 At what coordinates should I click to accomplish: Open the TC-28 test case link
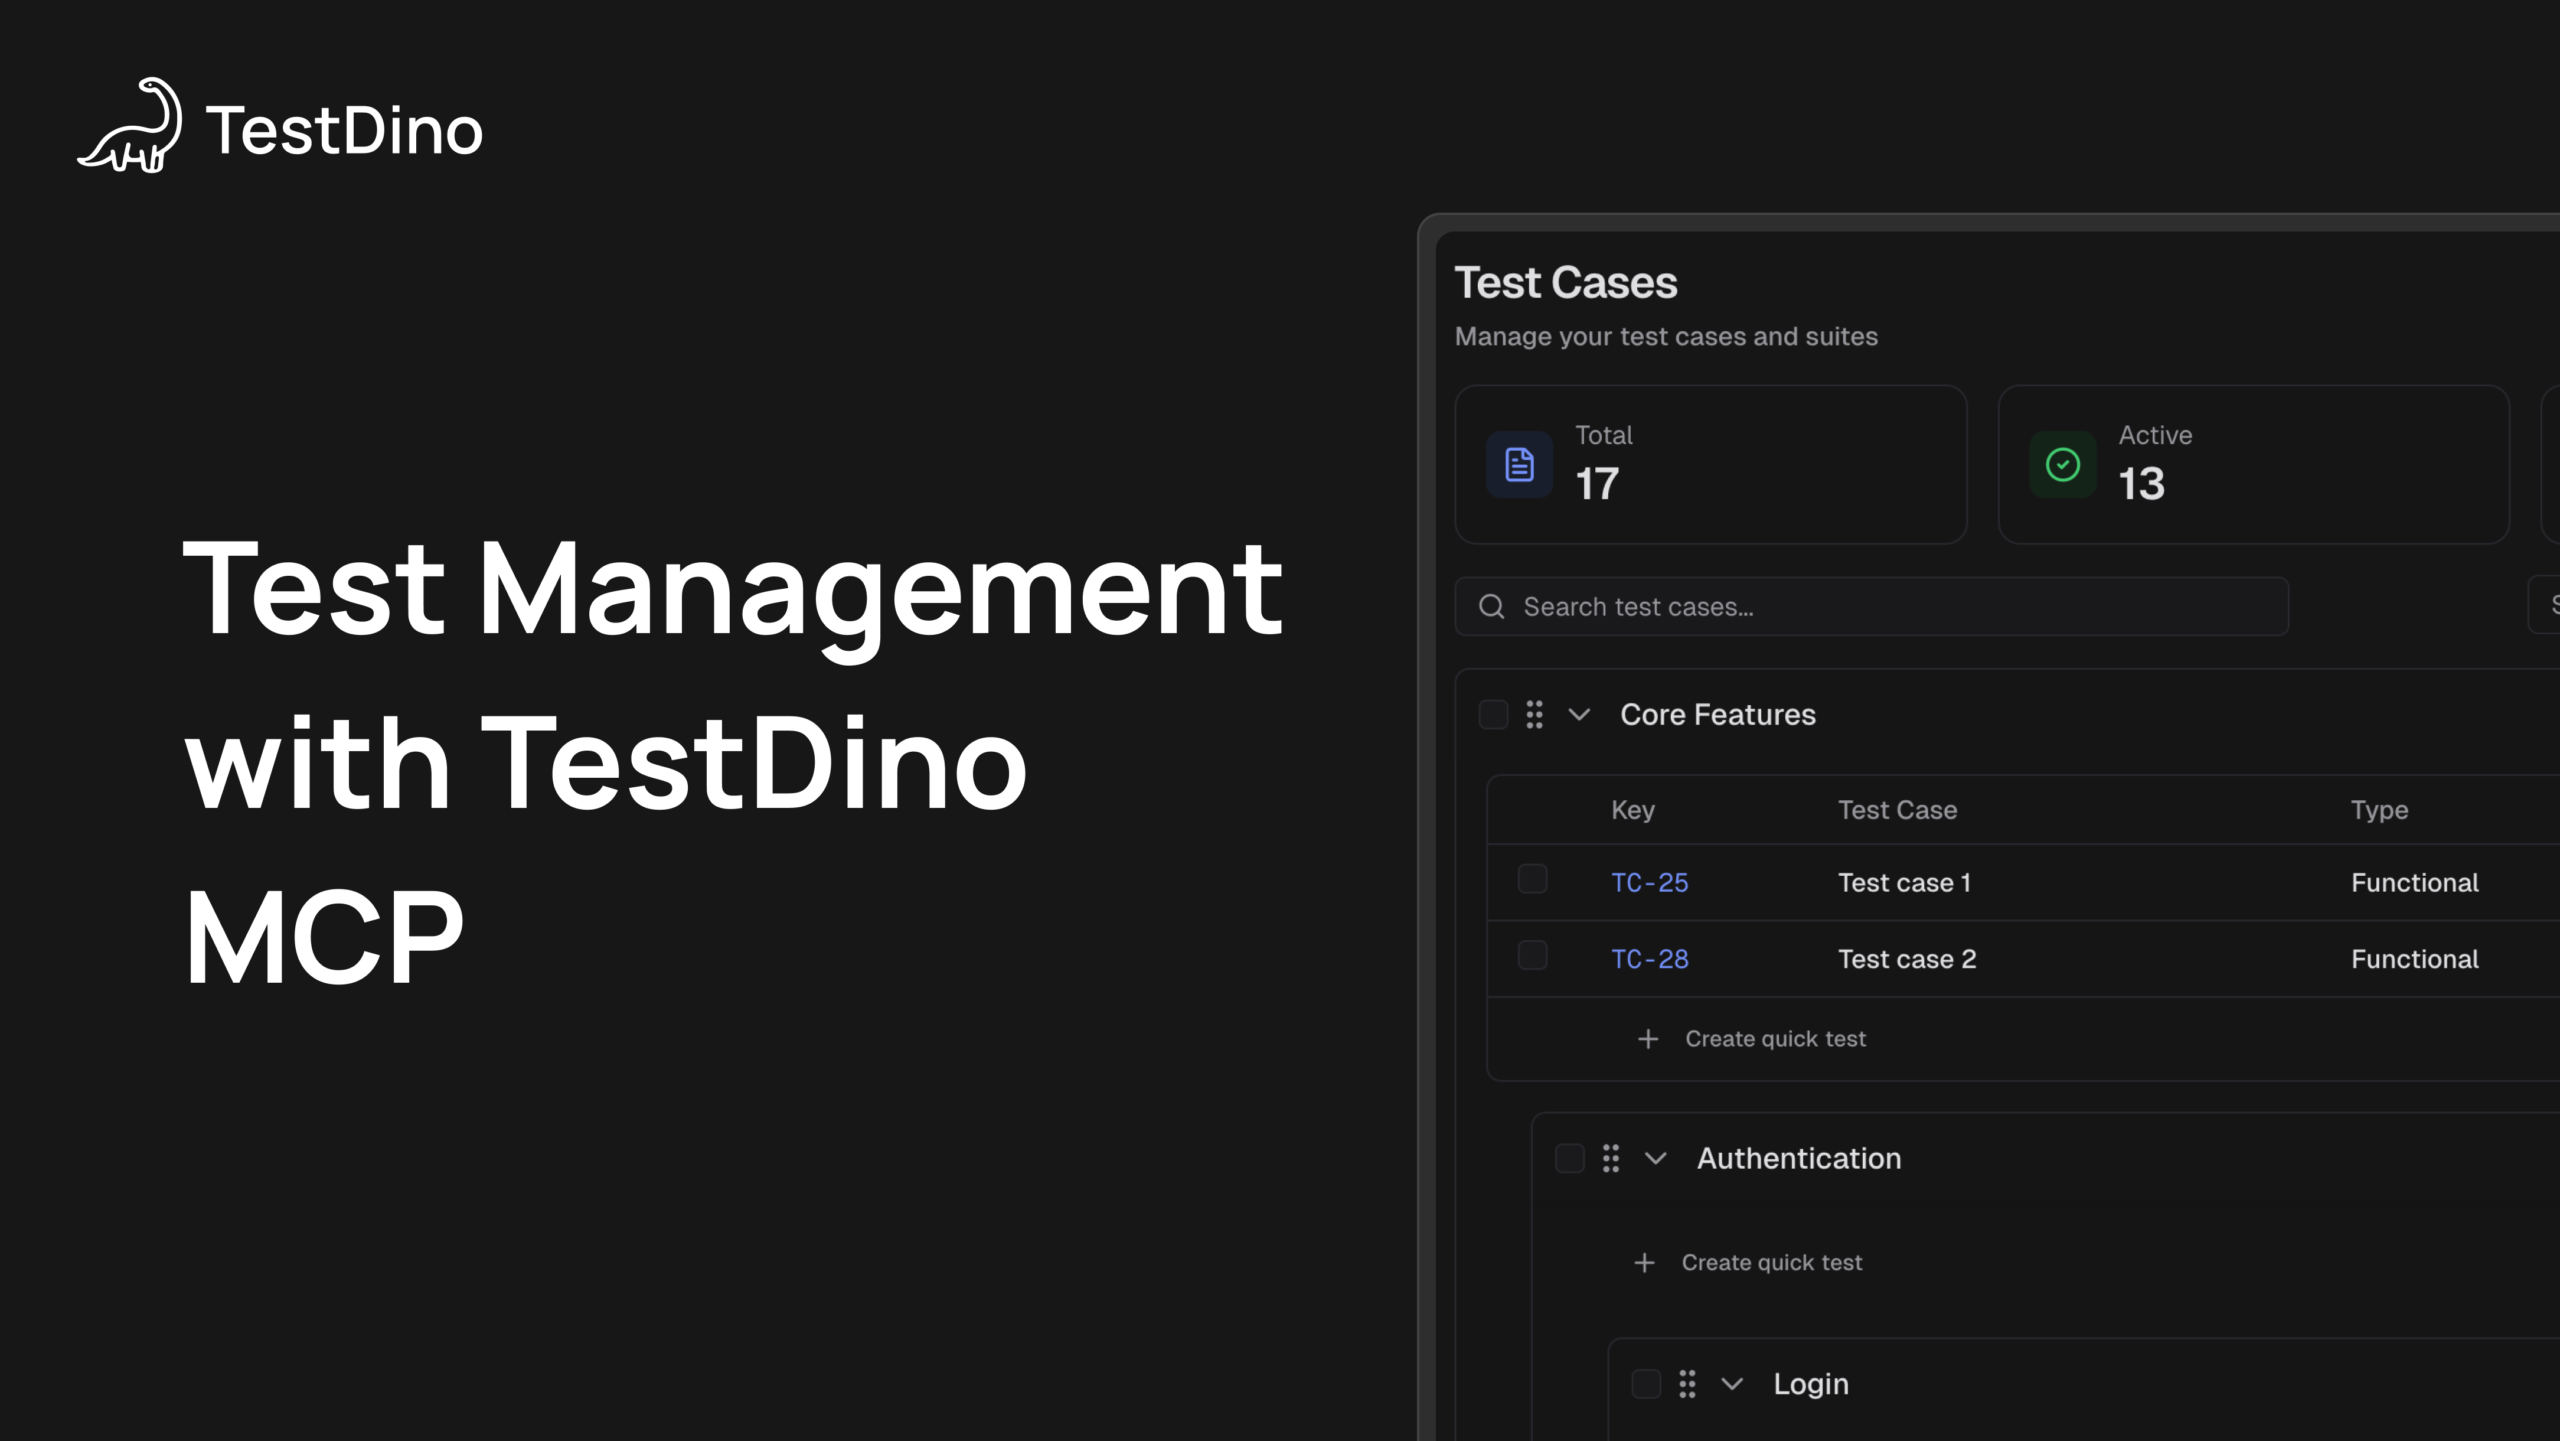[x=1649, y=959]
